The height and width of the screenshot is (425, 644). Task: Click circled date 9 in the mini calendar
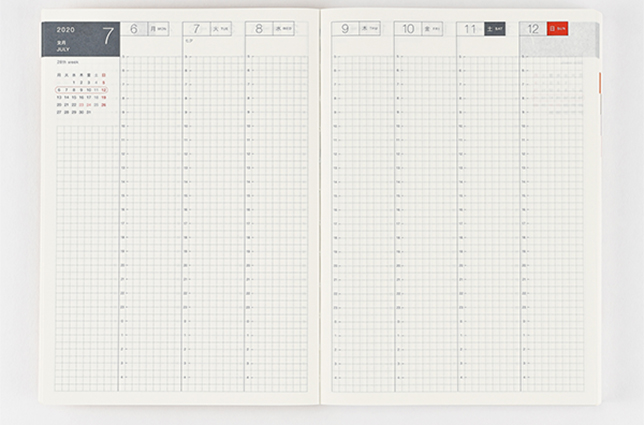[81, 90]
